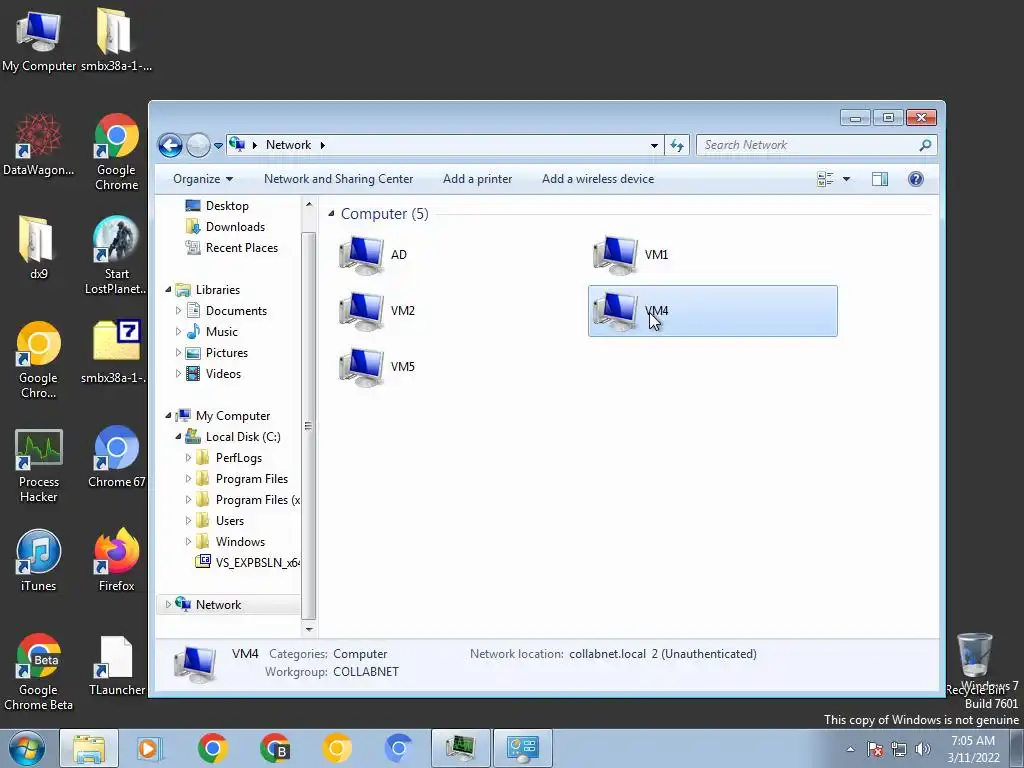Open Explorer help icon

916,179
